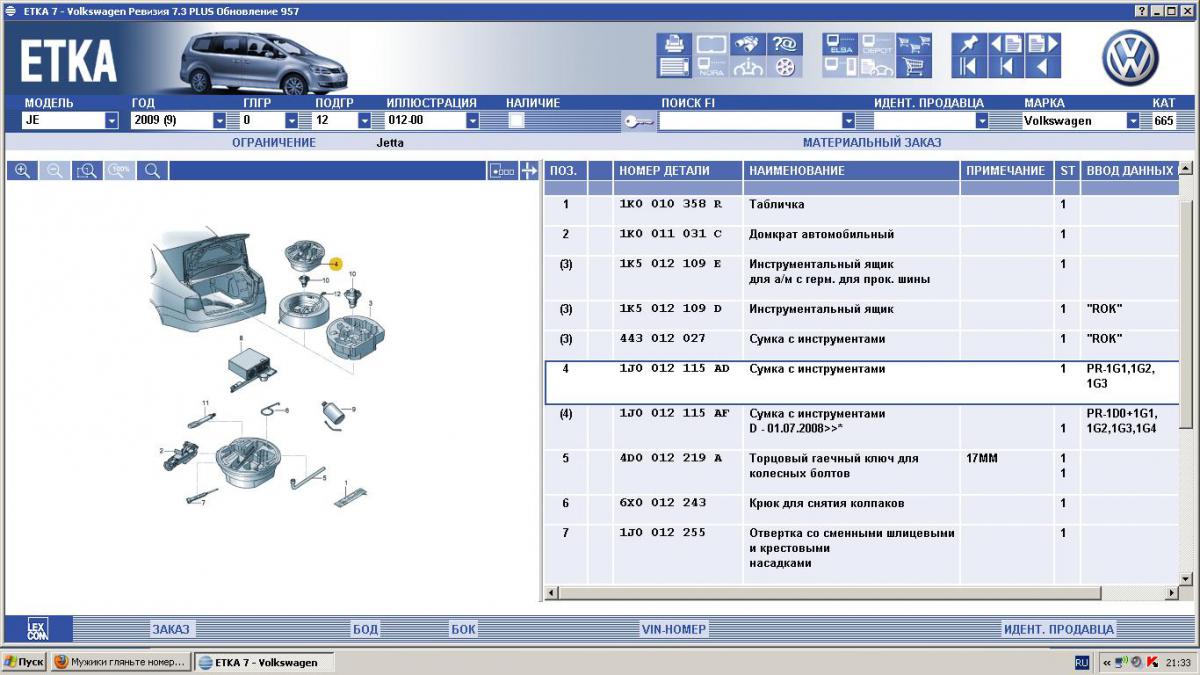
Task: Zoom out of the illustration
Action: tap(55, 171)
